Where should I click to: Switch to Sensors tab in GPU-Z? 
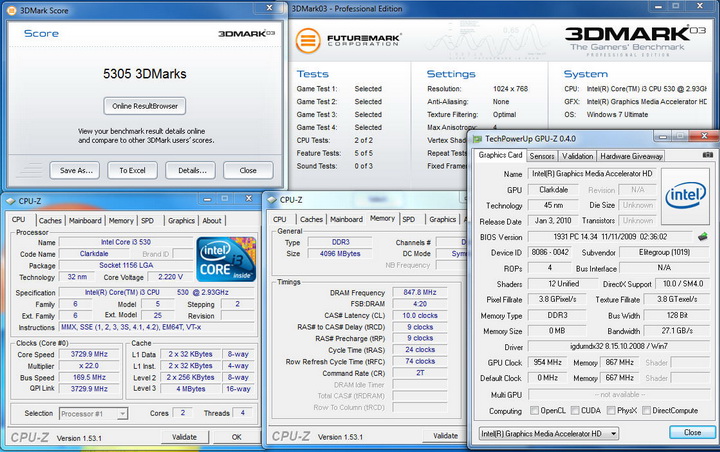542,156
